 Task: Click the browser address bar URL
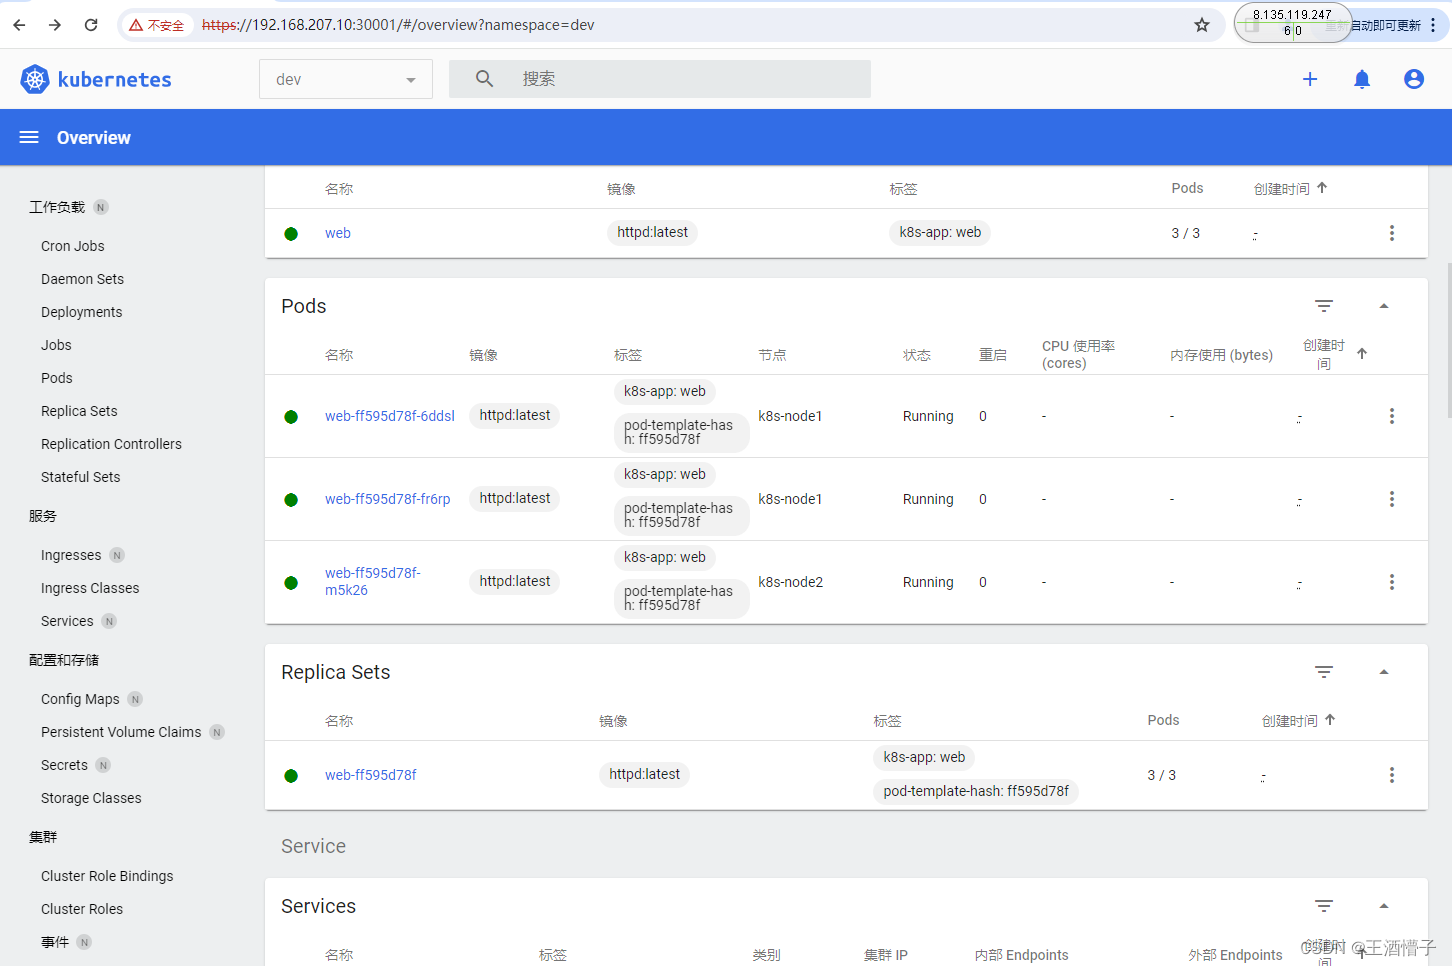(398, 25)
